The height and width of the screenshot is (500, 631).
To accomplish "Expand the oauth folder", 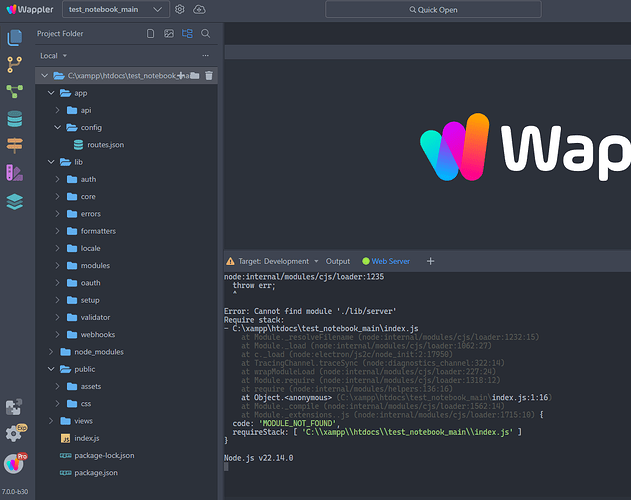I will tap(58, 283).
